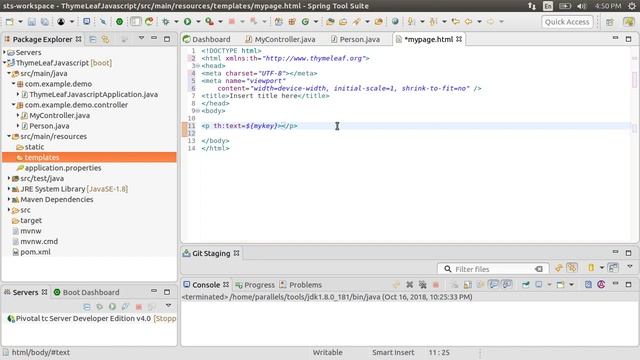Click the Servers view red Stop icon
The width and height of the screenshot is (640, 360).
click(x=139, y=307)
